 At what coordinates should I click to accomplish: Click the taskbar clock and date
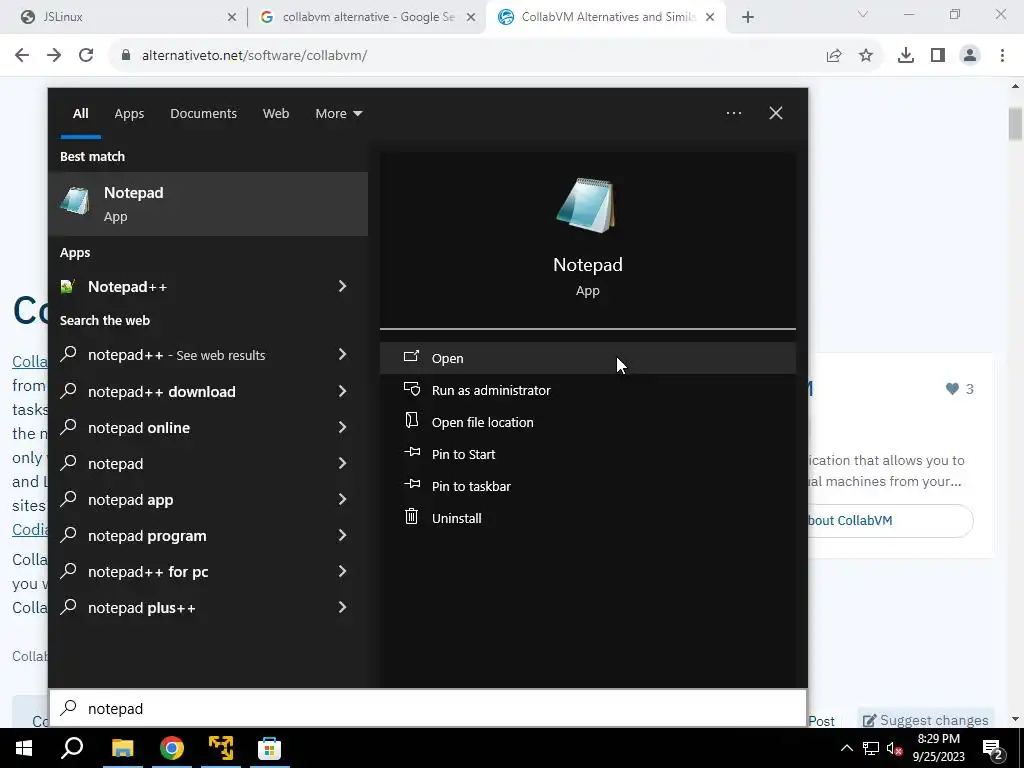coord(938,748)
